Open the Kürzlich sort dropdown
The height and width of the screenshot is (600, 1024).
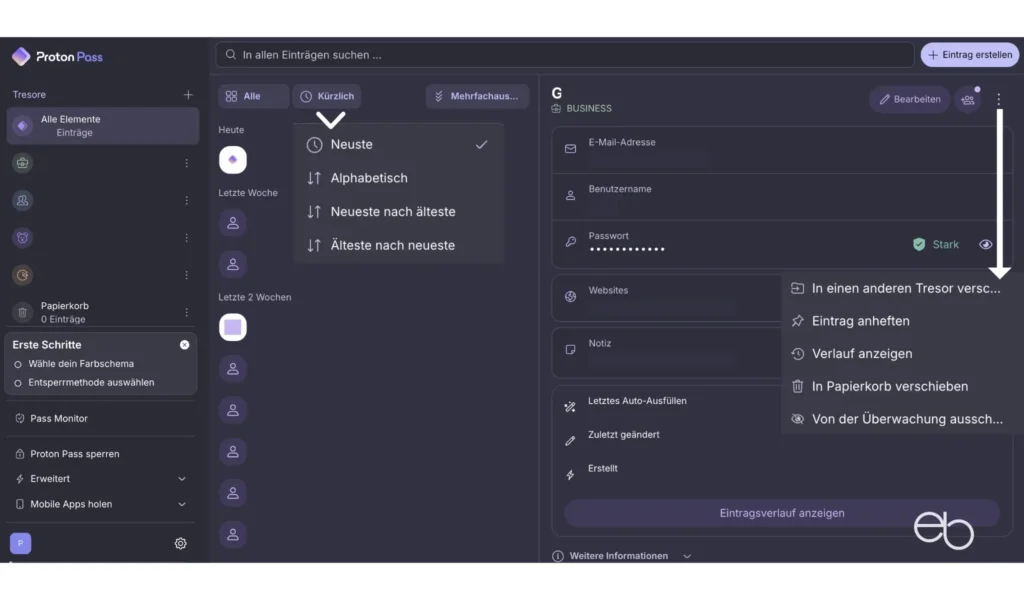click(x=327, y=96)
